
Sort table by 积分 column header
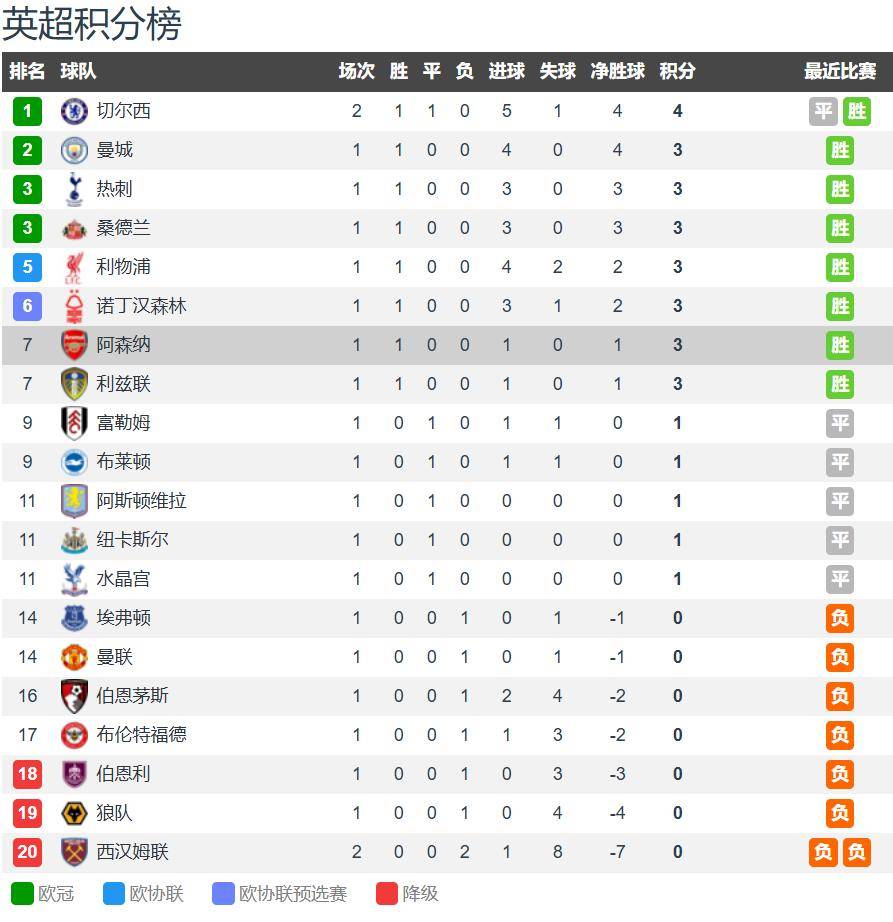[677, 72]
